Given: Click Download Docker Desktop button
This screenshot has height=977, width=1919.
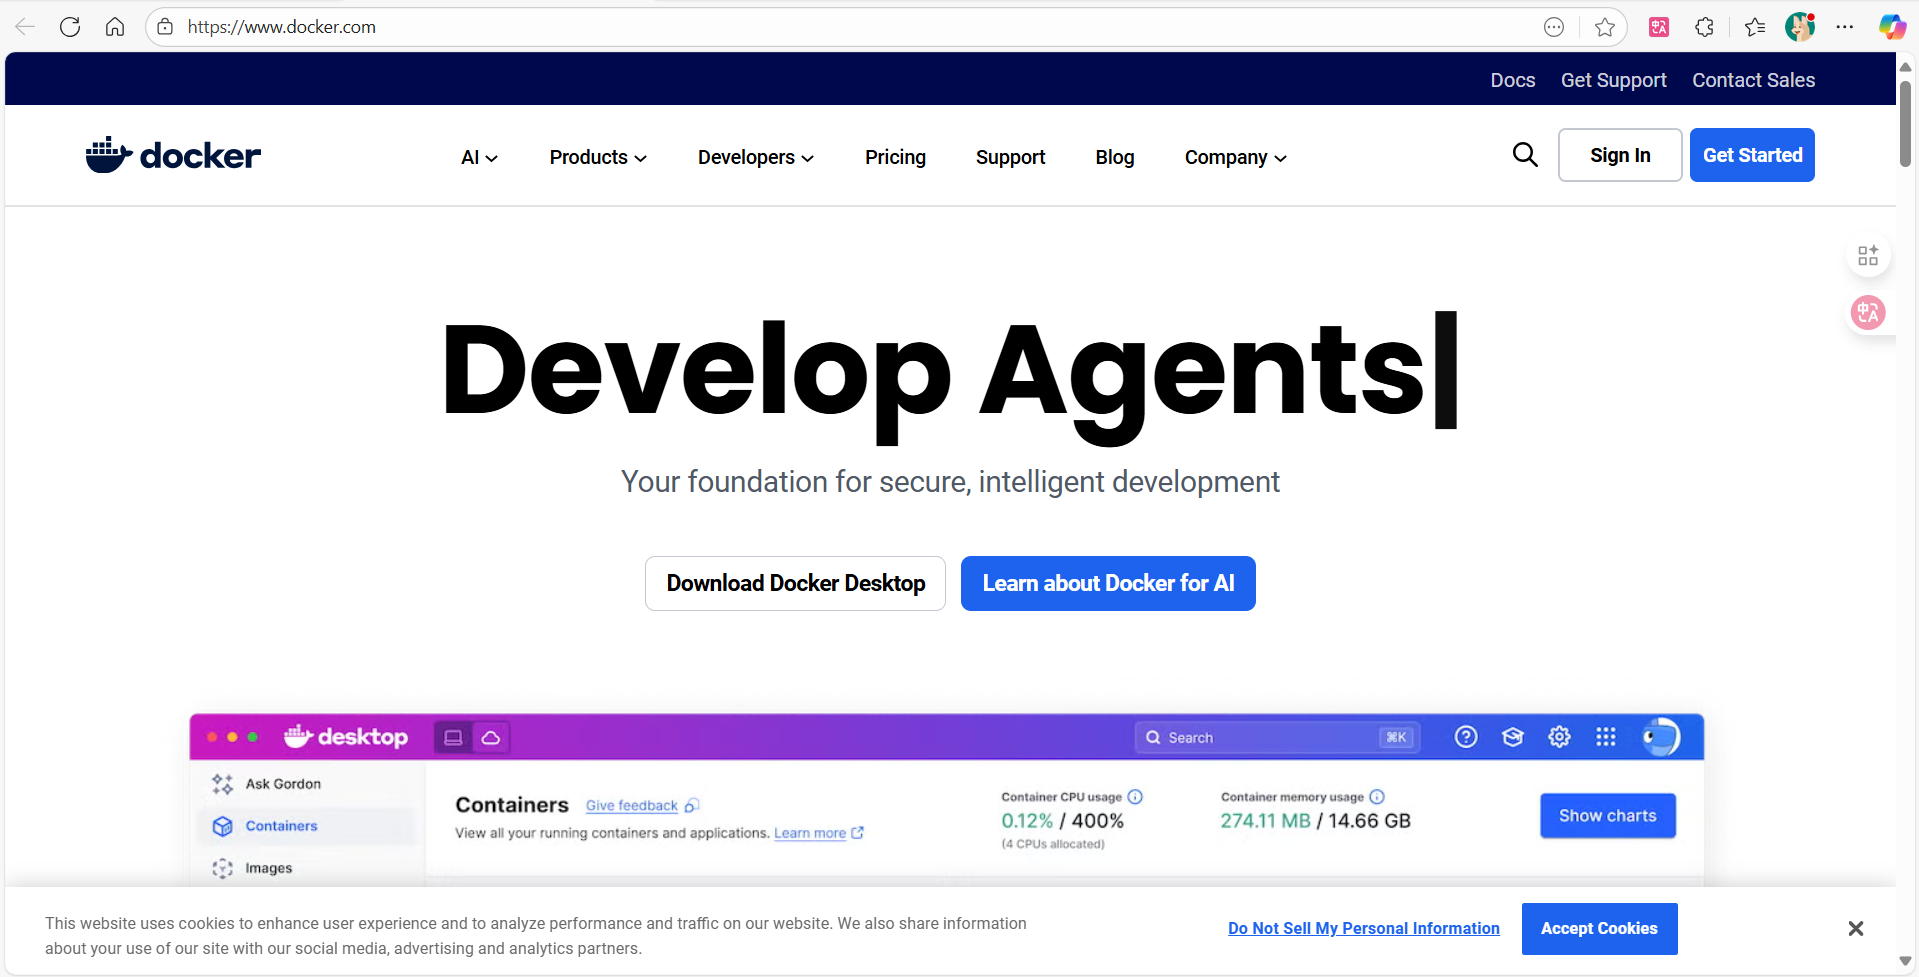Looking at the screenshot, I should pyautogui.click(x=795, y=583).
